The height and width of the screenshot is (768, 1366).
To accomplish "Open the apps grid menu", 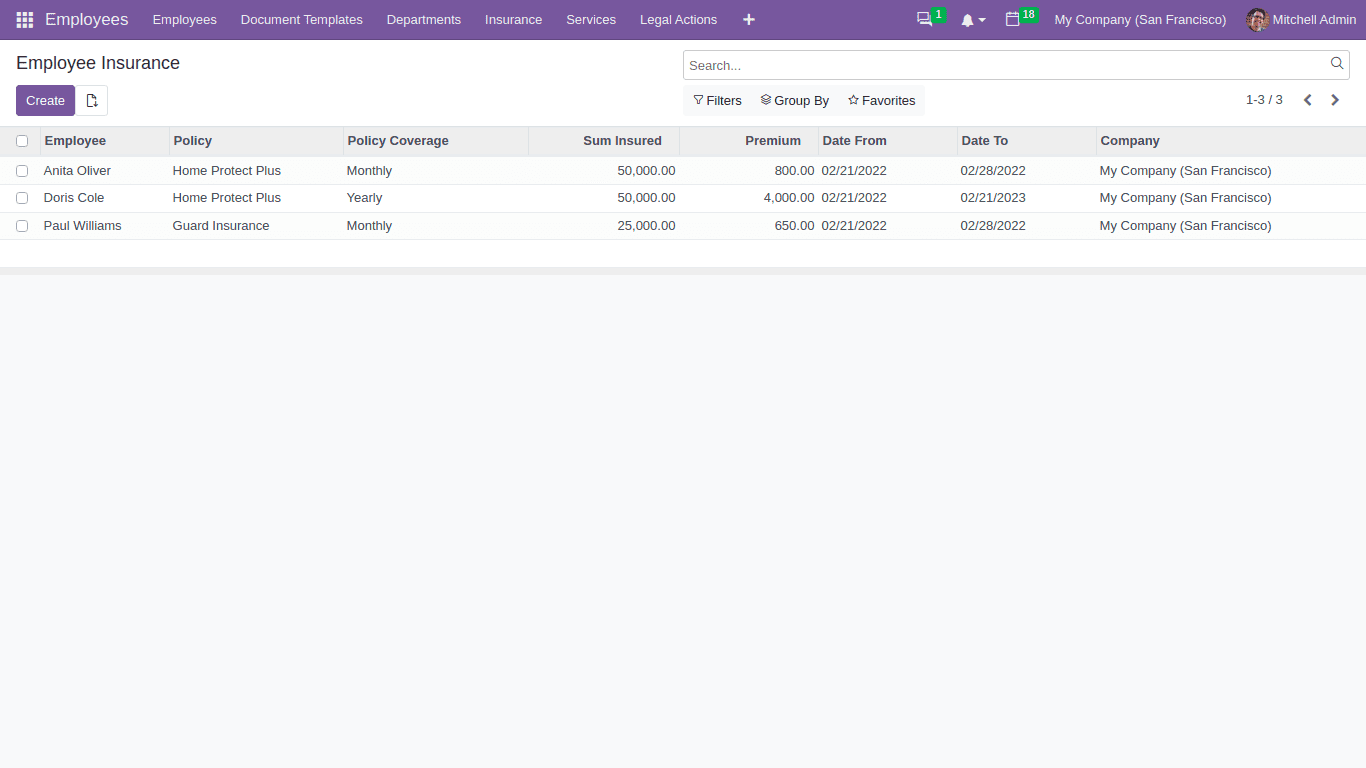I will coord(22,19).
